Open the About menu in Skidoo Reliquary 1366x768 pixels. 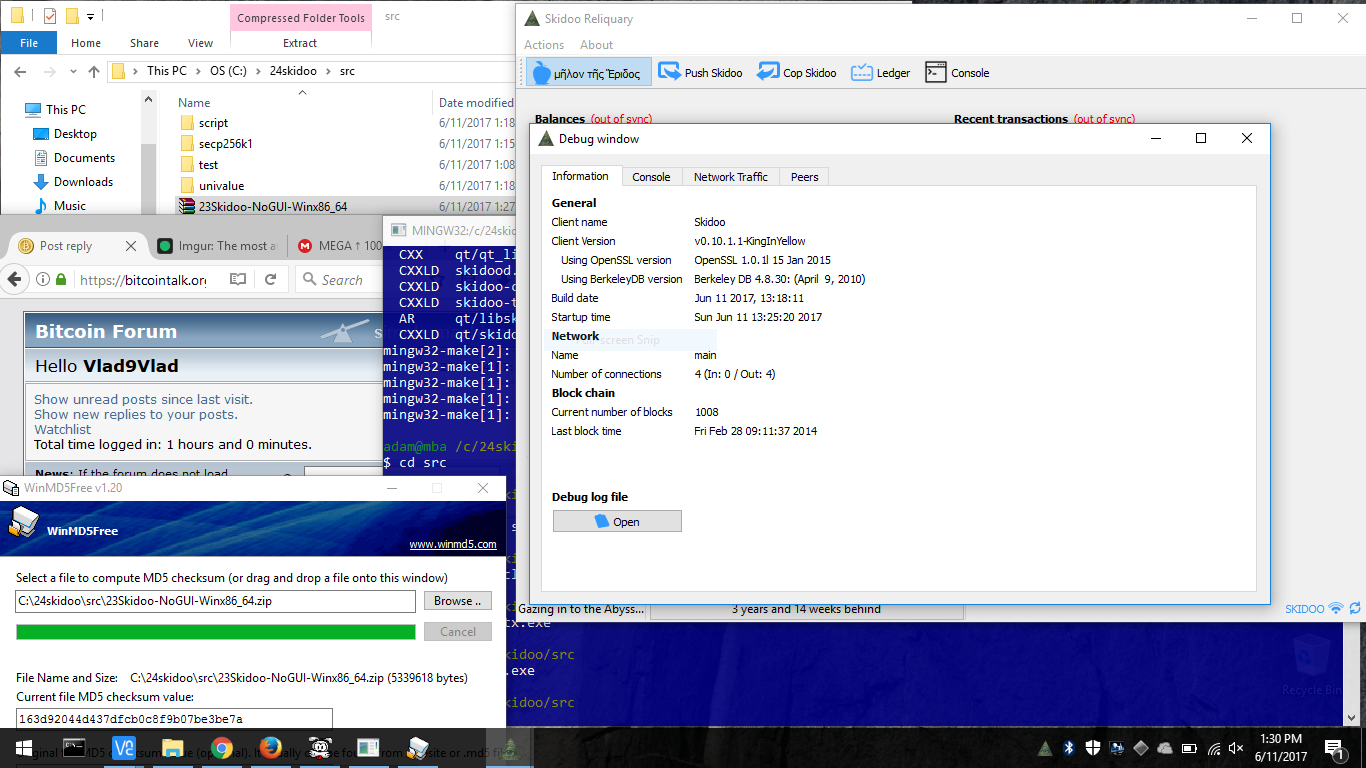pyautogui.click(x=597, y=45)
